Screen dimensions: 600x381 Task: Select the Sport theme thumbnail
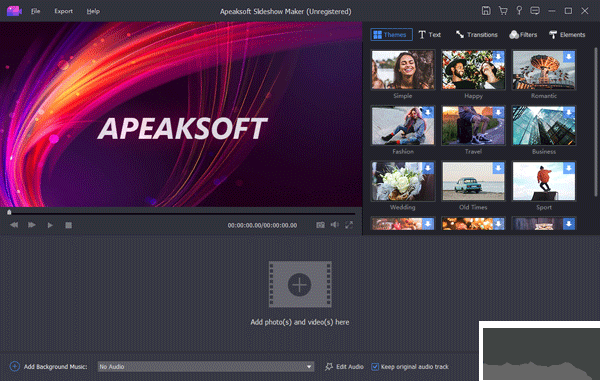tap(544, 181)
